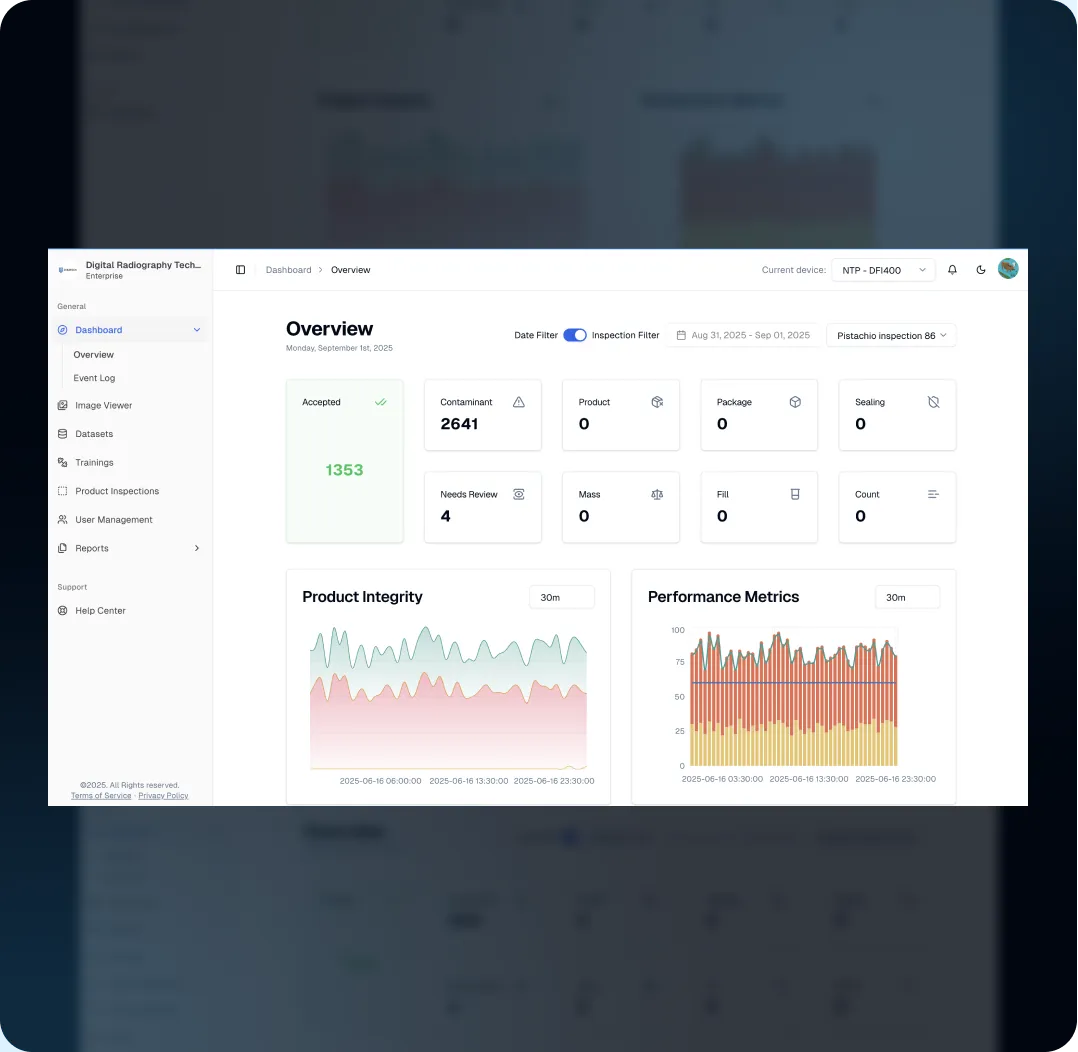The height and width of the screenshot is (1052, 1078).
Task: Expand the Reports section
Action: pyautogui.click(x=92, y=548)
